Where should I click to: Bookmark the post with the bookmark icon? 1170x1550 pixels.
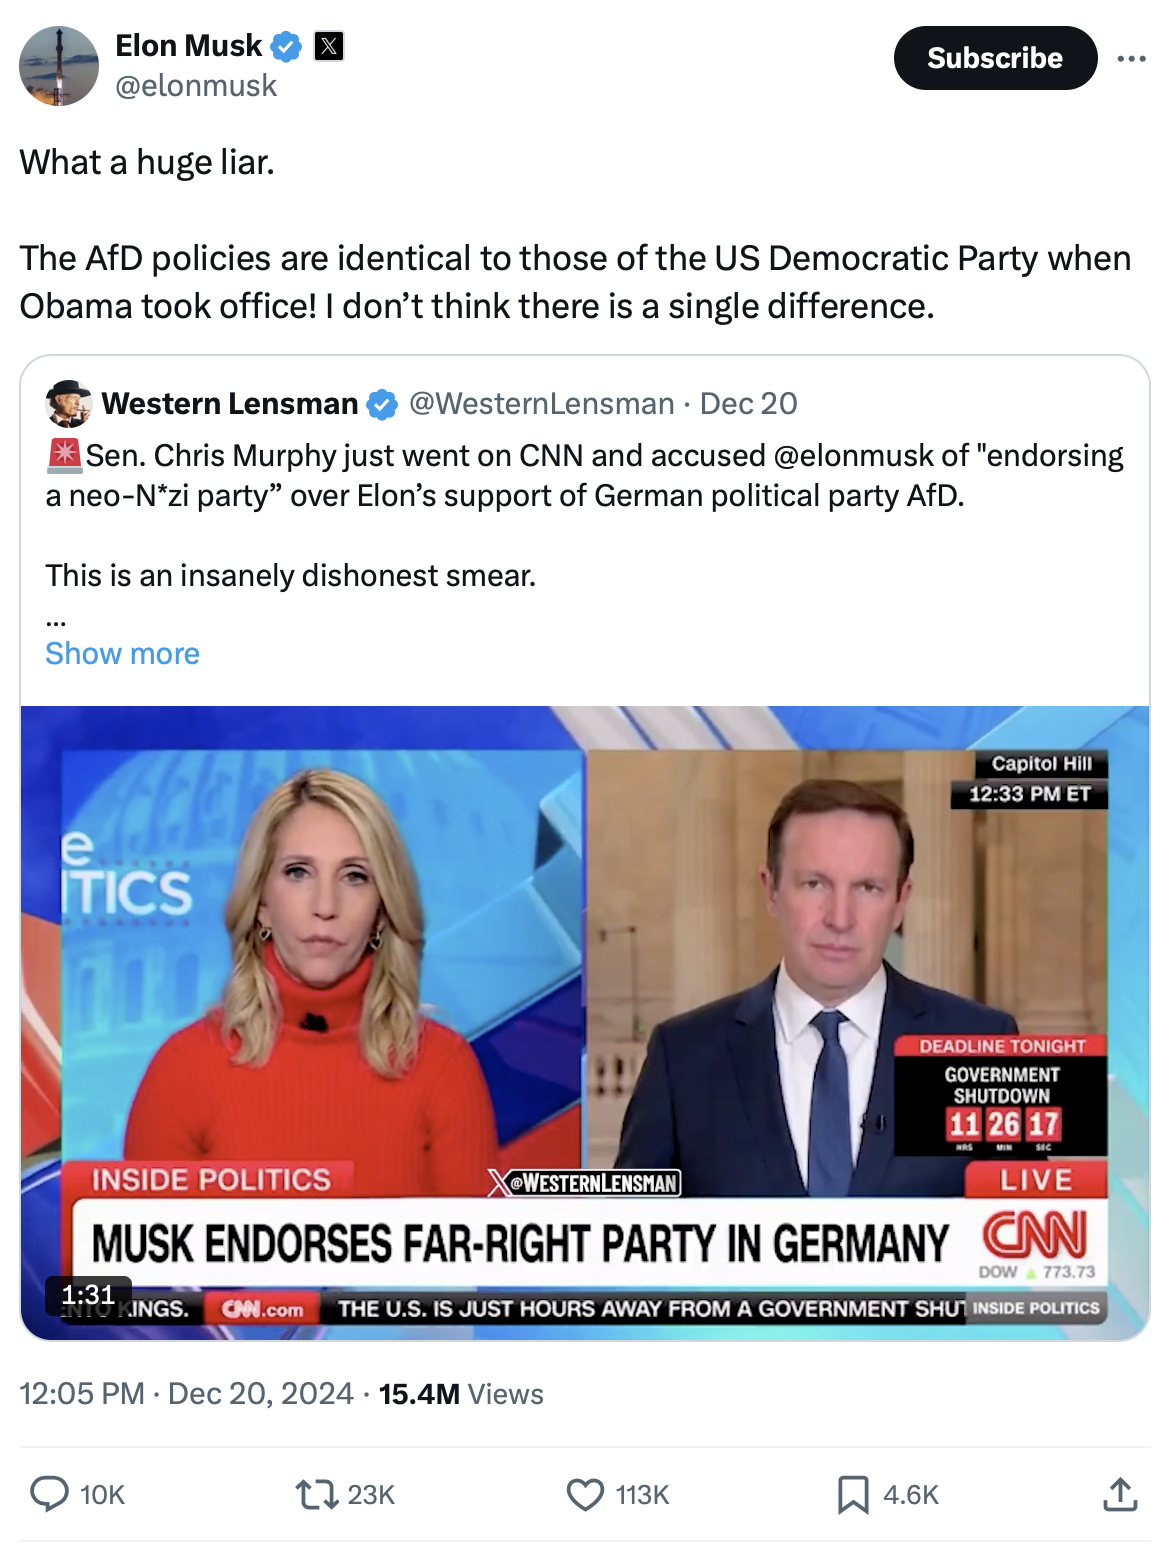[x=853, y=1494]
